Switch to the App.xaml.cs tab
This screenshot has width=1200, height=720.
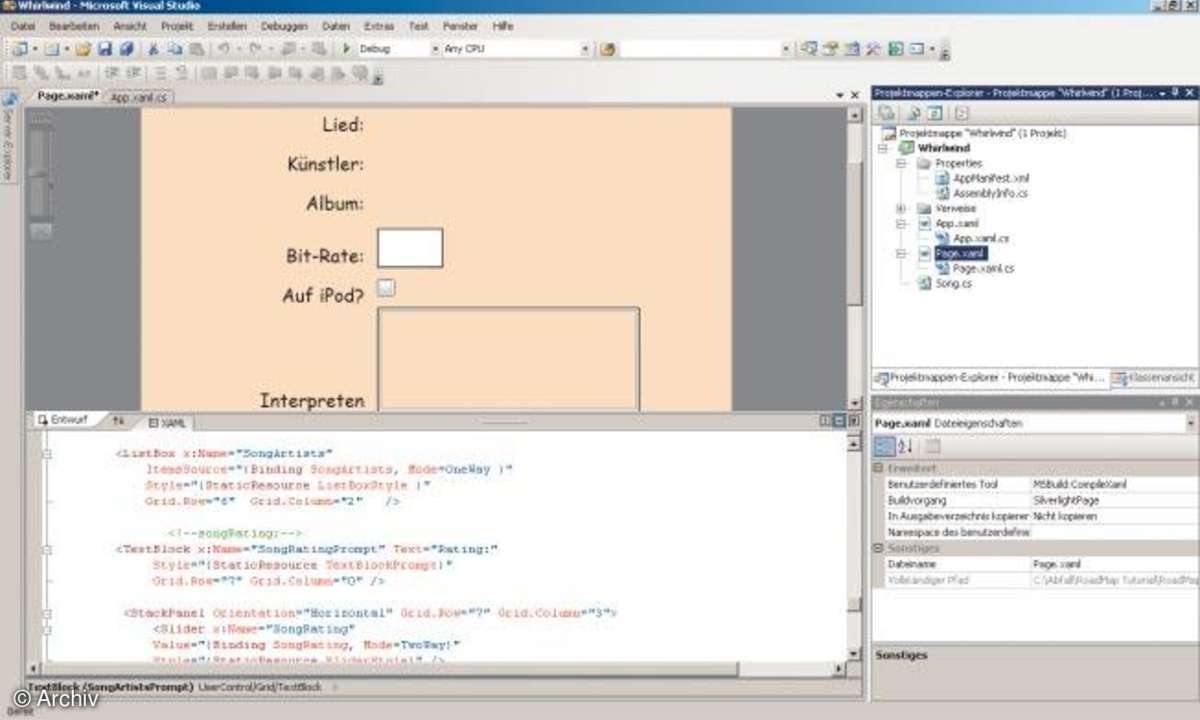tap(140, 97)
